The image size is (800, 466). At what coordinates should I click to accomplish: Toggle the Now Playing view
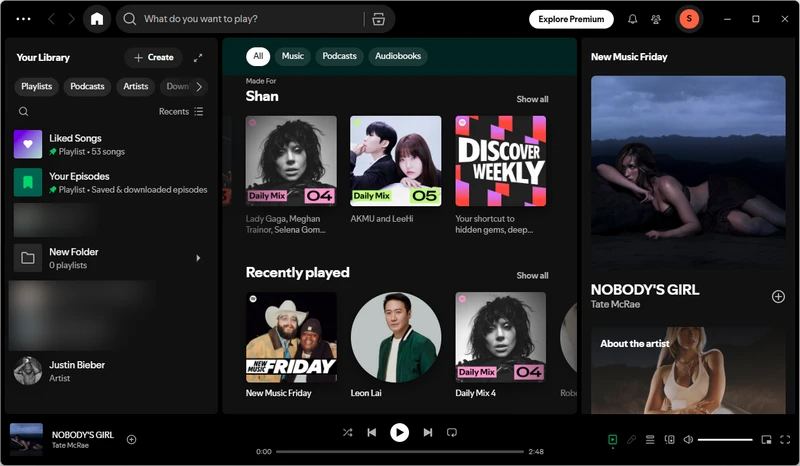(x=613, y=439)
